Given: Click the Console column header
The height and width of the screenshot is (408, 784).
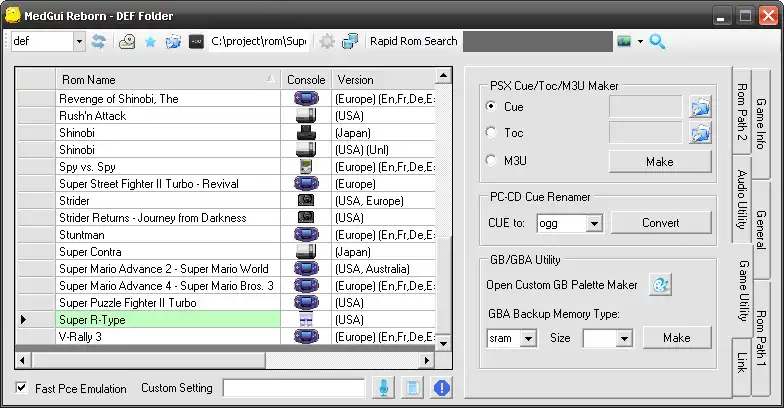Looking at the screenshot, I should [x=306, y=80].
